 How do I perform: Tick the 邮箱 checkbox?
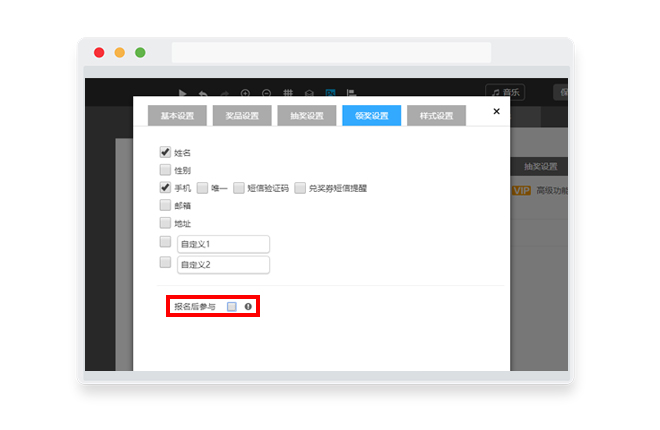[x=165, y=205]
